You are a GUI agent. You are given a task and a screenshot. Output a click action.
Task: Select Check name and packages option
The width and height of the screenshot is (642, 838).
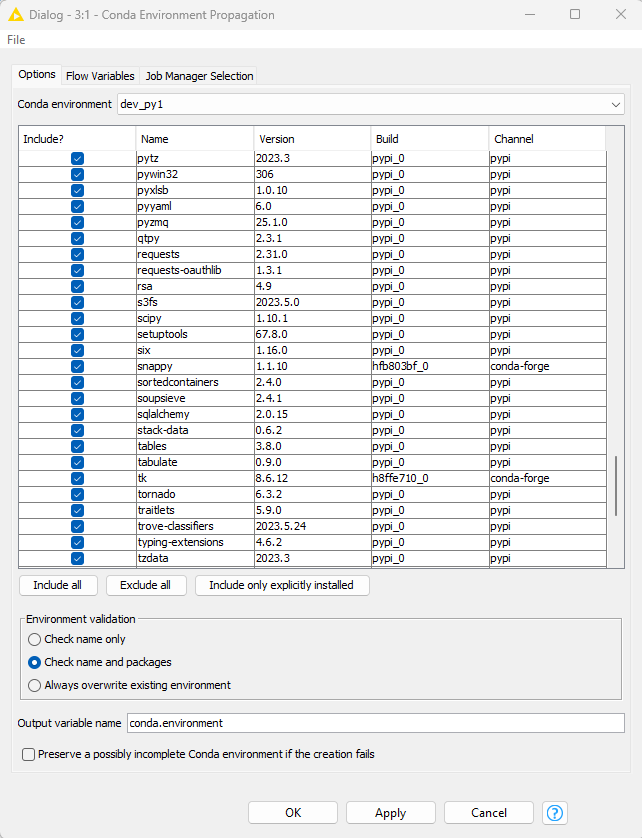(34, 662)
